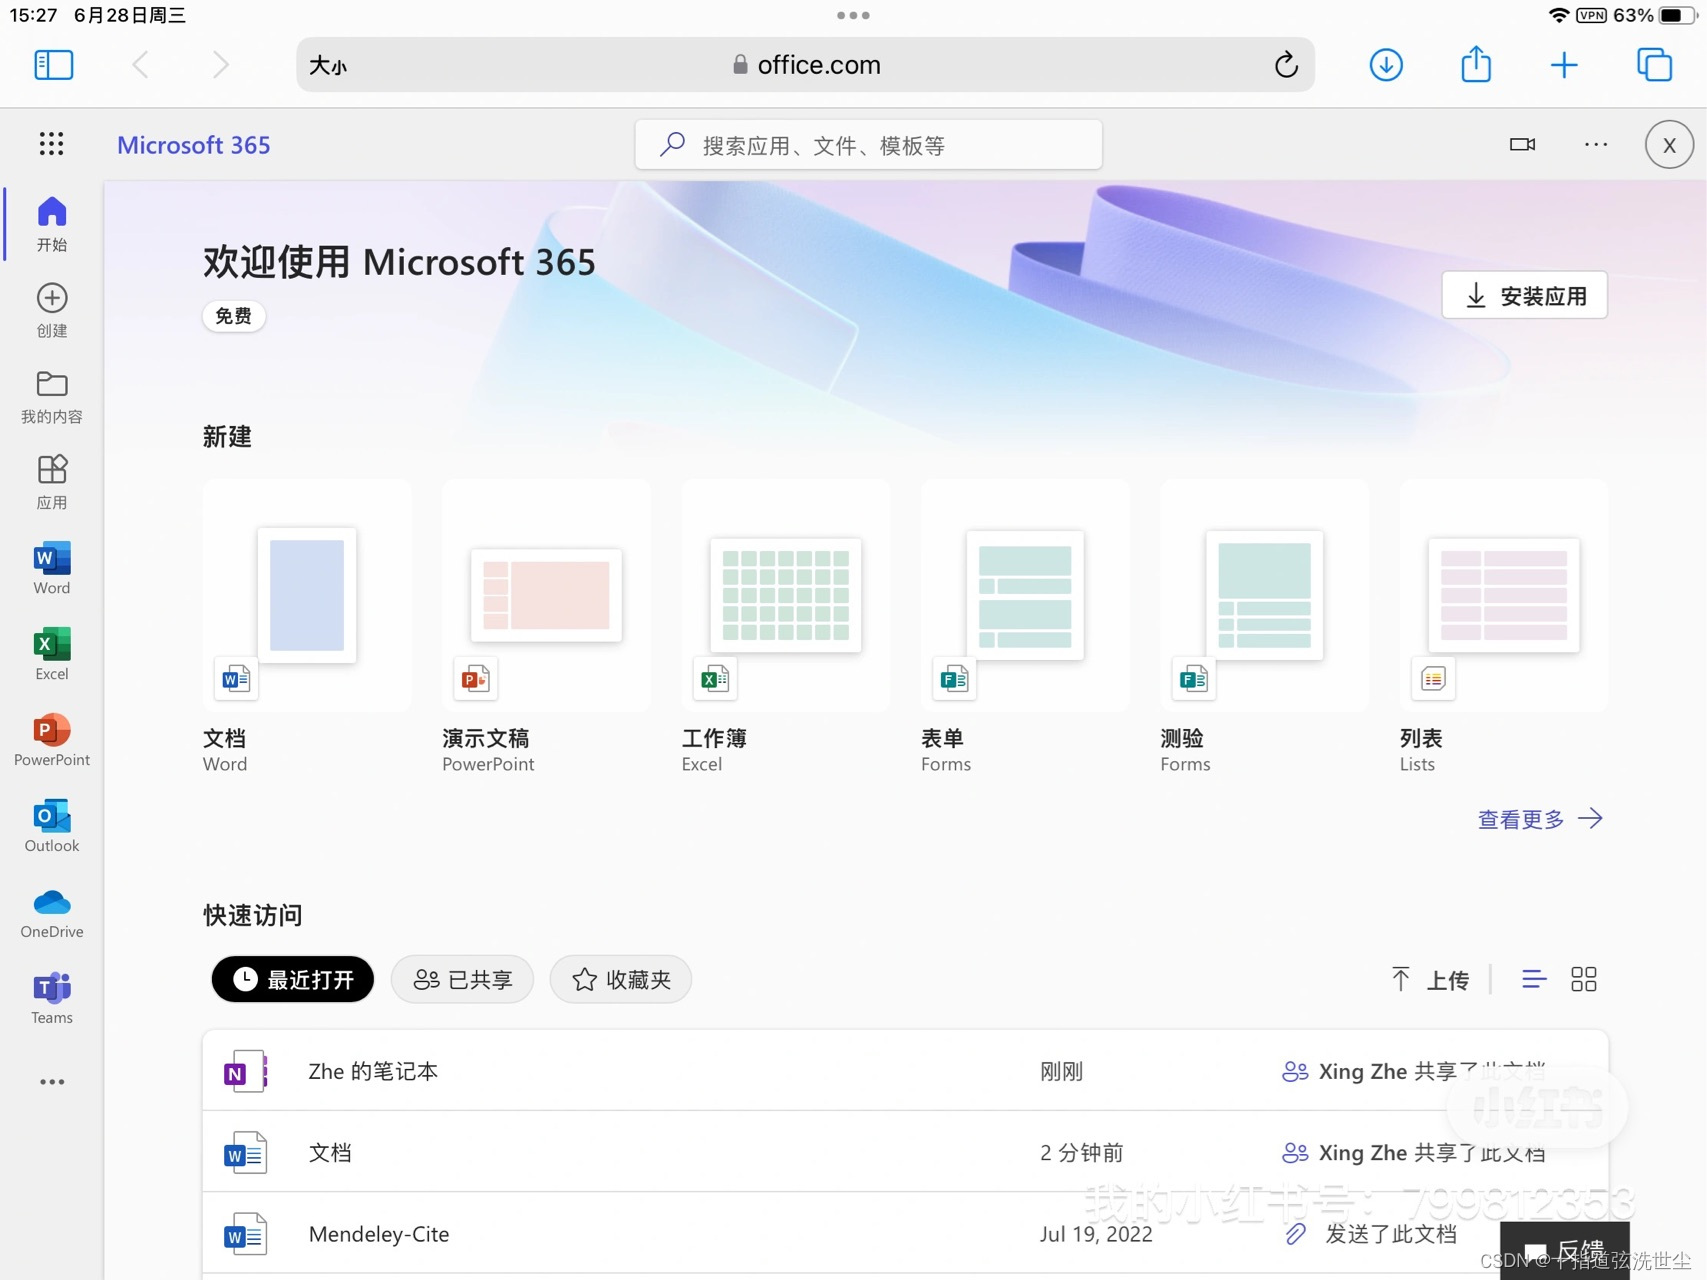Open the Microsoft 365 app launcher grid

51,144
